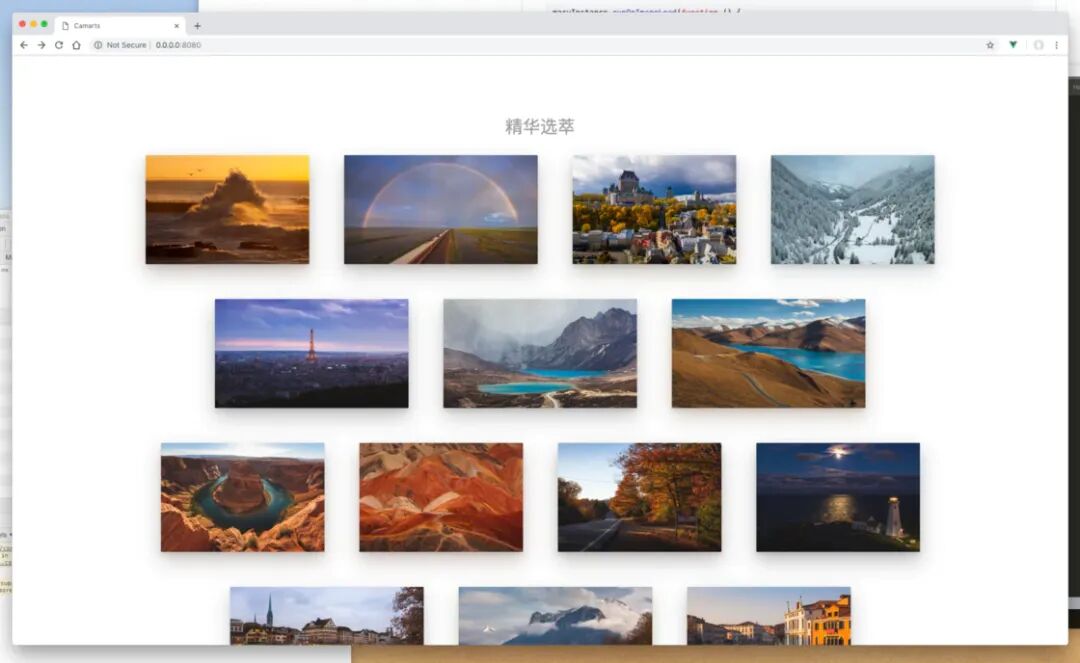Open the cloudy mountain peak photo
The height and width of the screenshot is (663, 1080).
point(555,615)
